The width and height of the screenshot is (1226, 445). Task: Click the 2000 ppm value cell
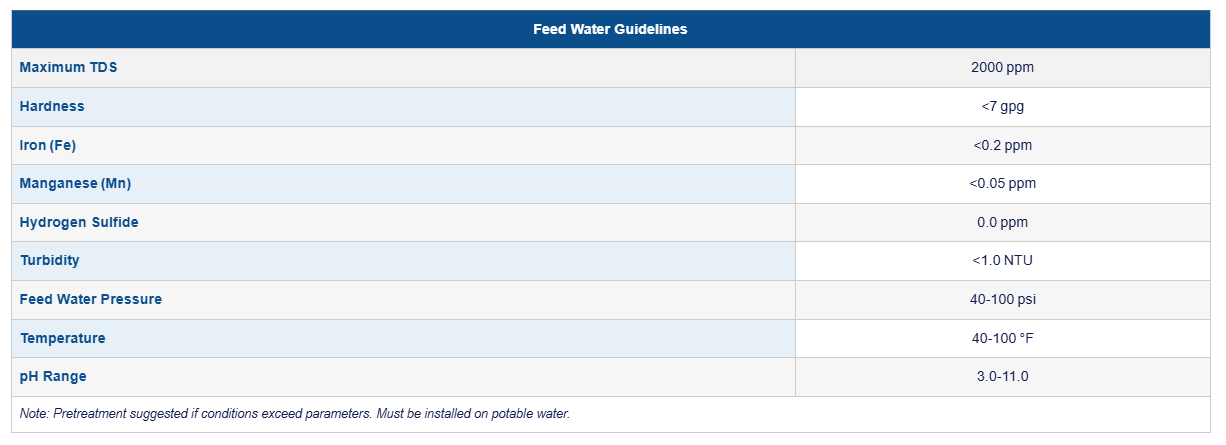click(x=1002, y=67)
